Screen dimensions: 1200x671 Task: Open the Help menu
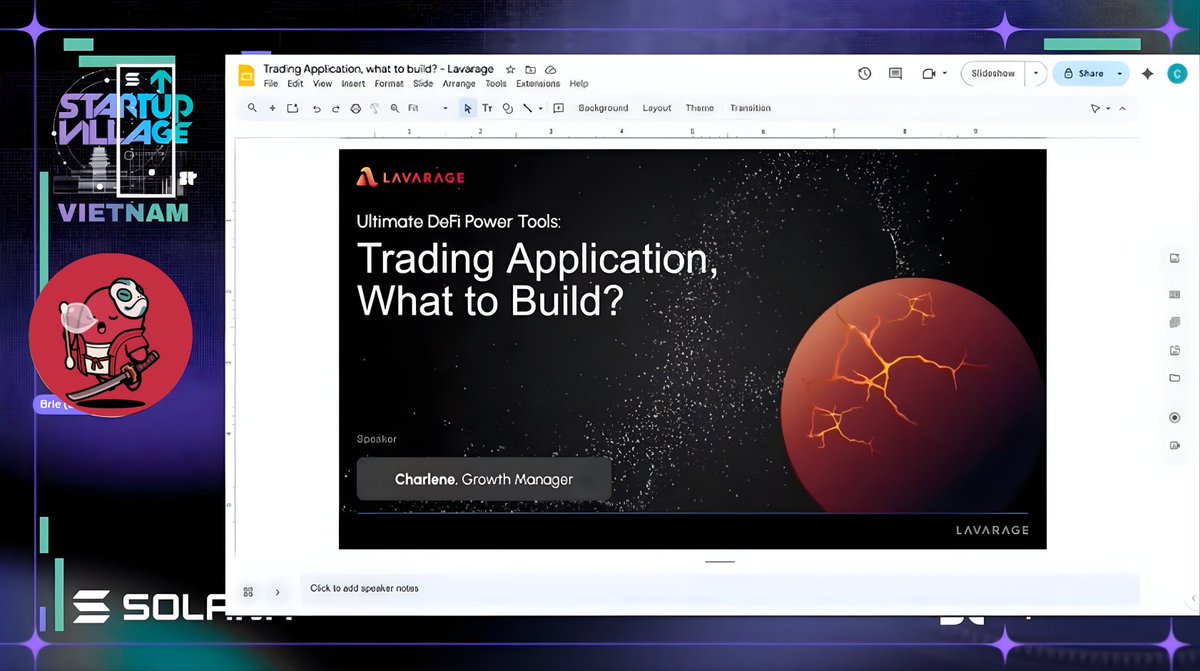[x=579, y=84]
